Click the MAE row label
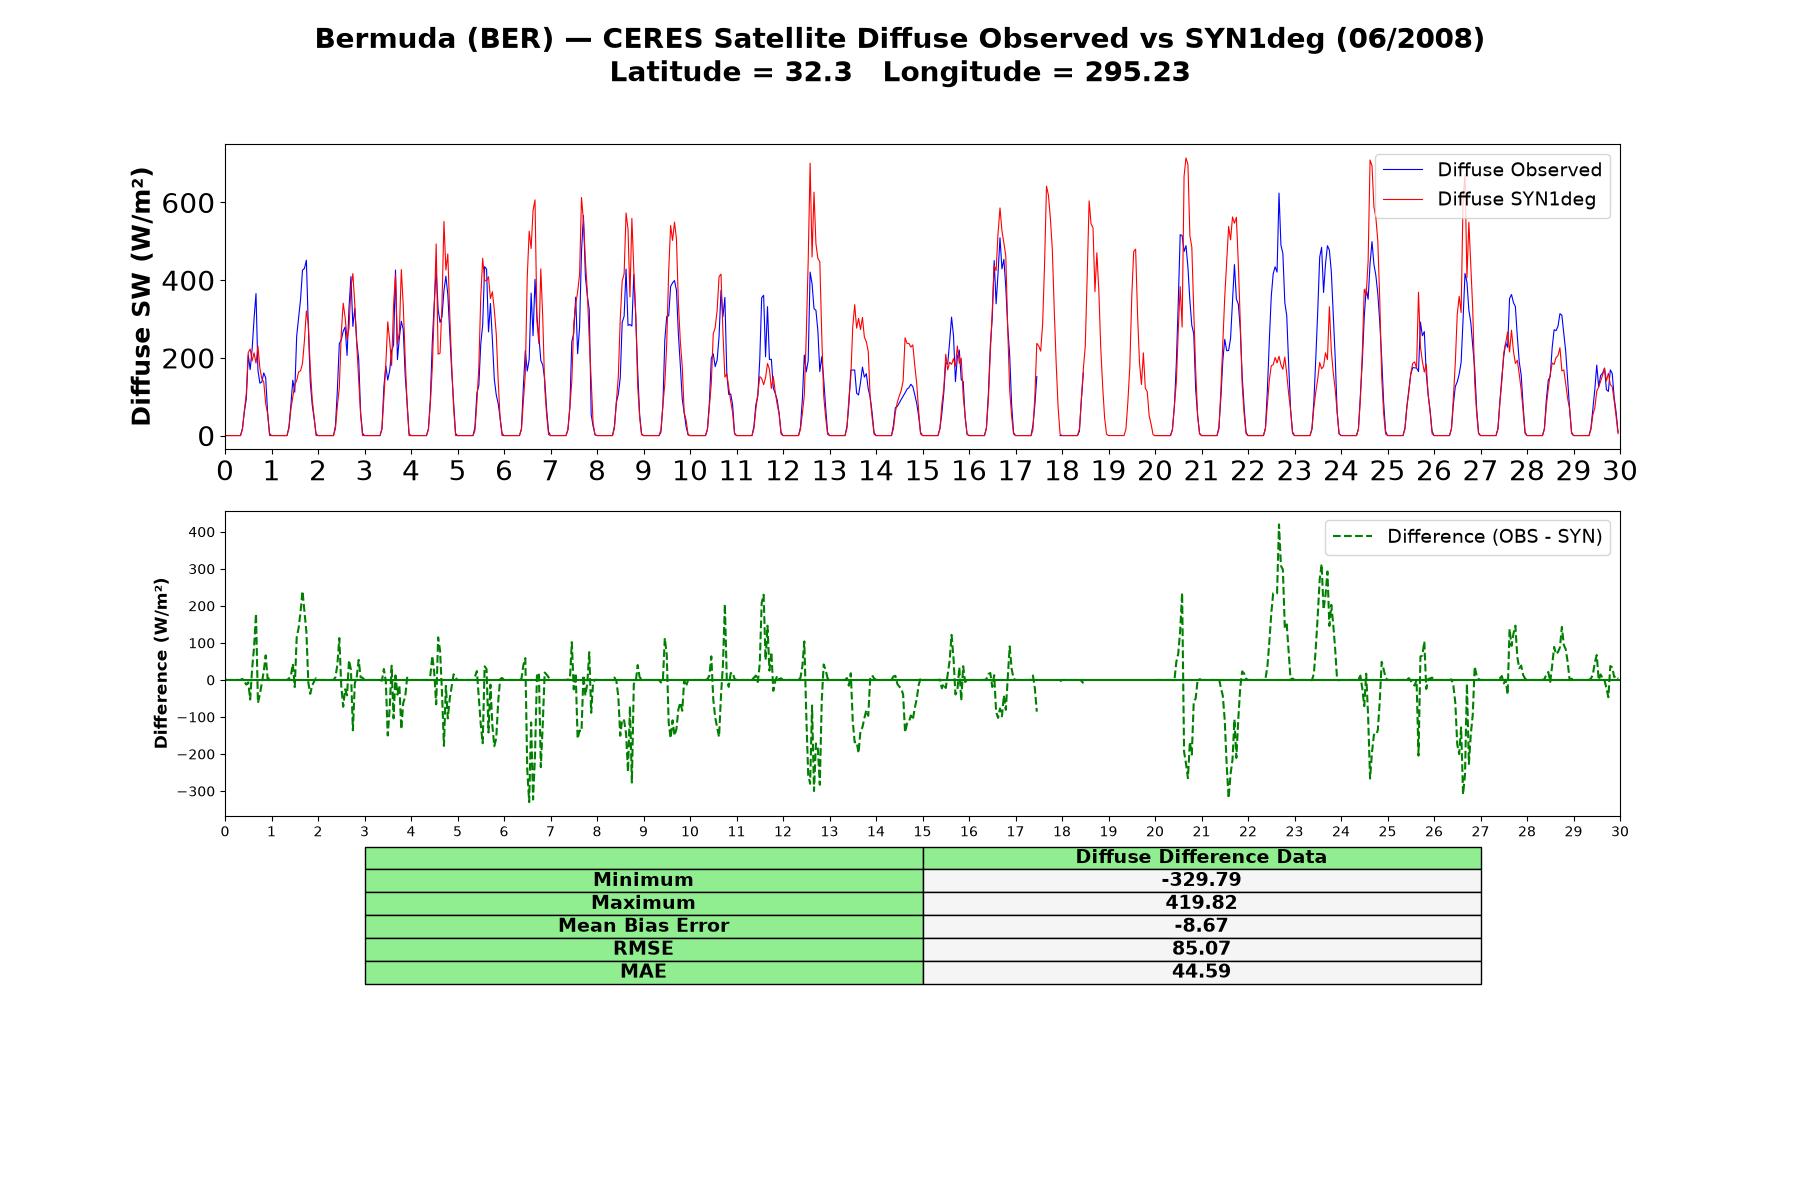The width and height of the screenshot is (1800, 1200). (x=643, y=972)
